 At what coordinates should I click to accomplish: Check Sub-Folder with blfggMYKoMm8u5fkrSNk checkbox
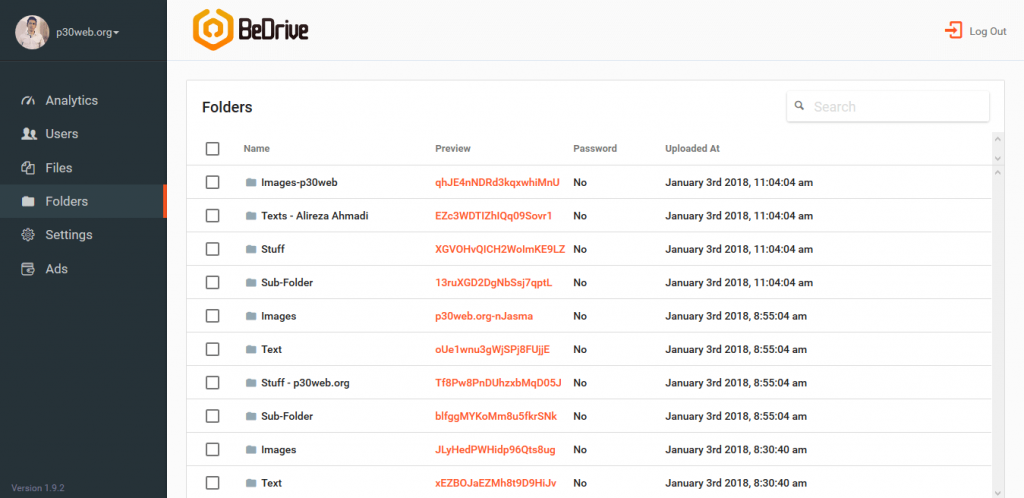pyautogui.click(x=212, y=416)
